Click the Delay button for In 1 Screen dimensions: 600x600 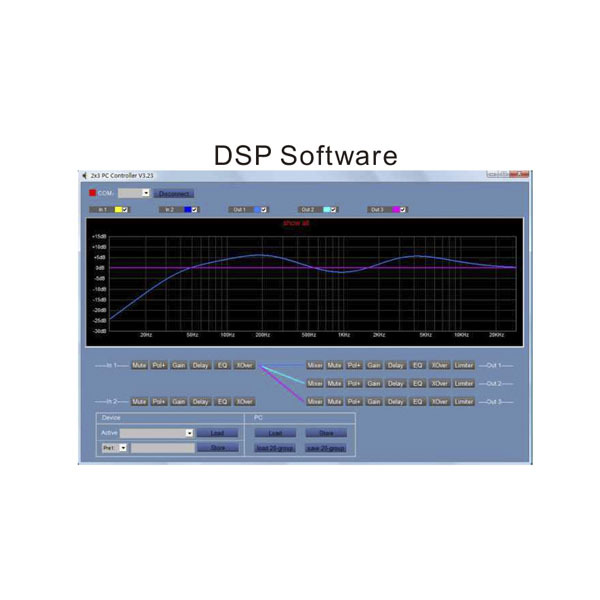(200, 366)
